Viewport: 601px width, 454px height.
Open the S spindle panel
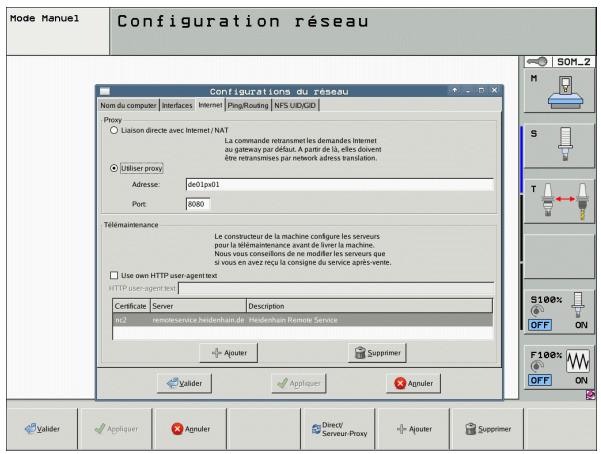(559, 146)
